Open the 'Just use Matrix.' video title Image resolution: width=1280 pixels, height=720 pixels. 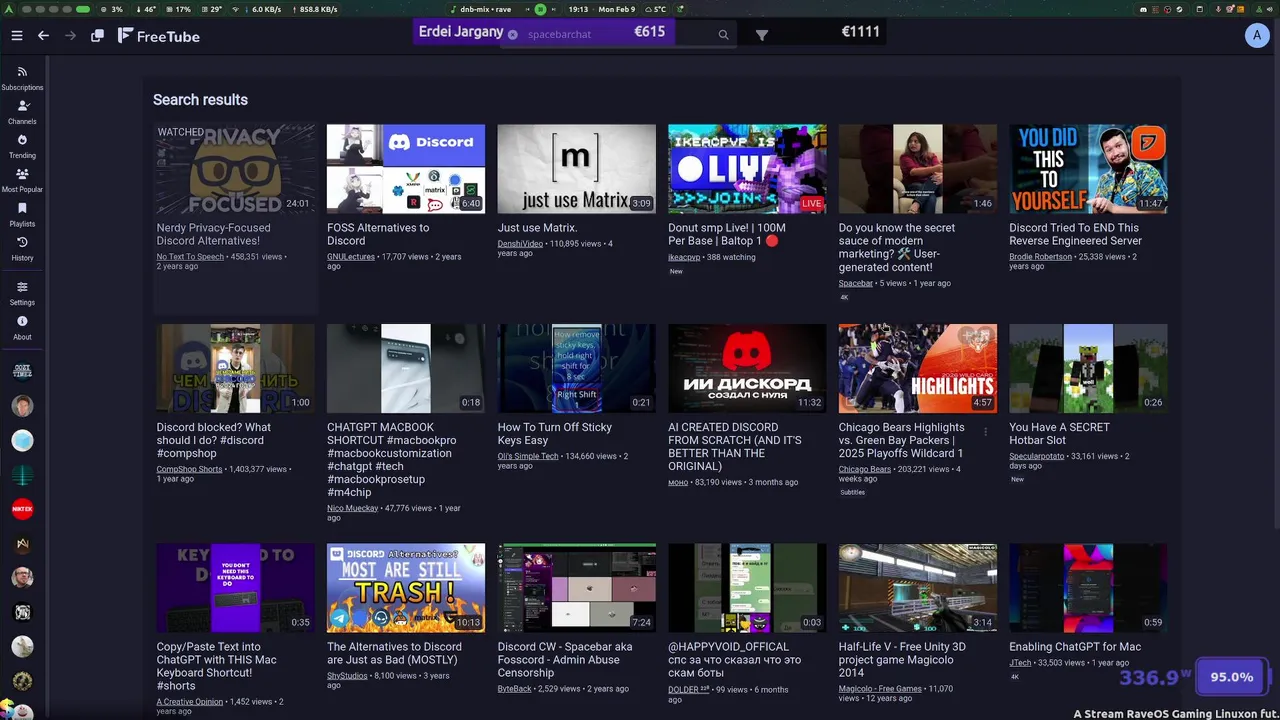[x=538, y=228]
